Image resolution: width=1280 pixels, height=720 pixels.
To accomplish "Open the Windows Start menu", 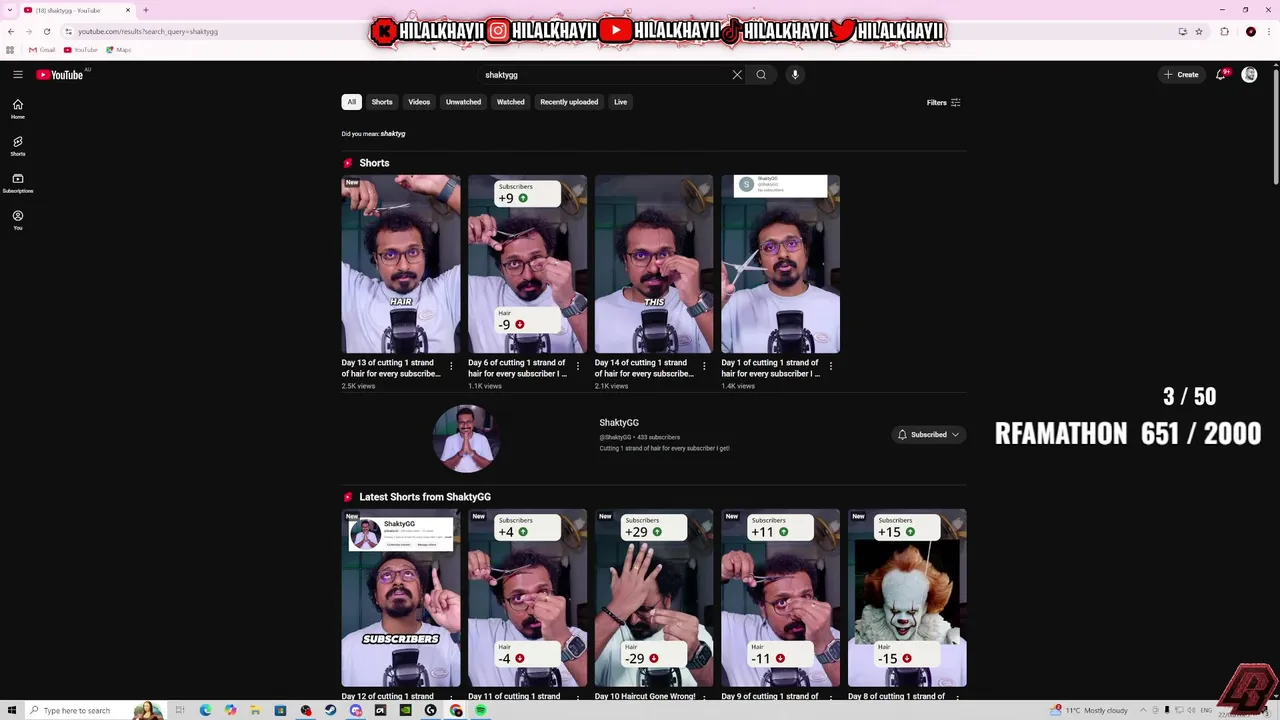I will 11,710.
